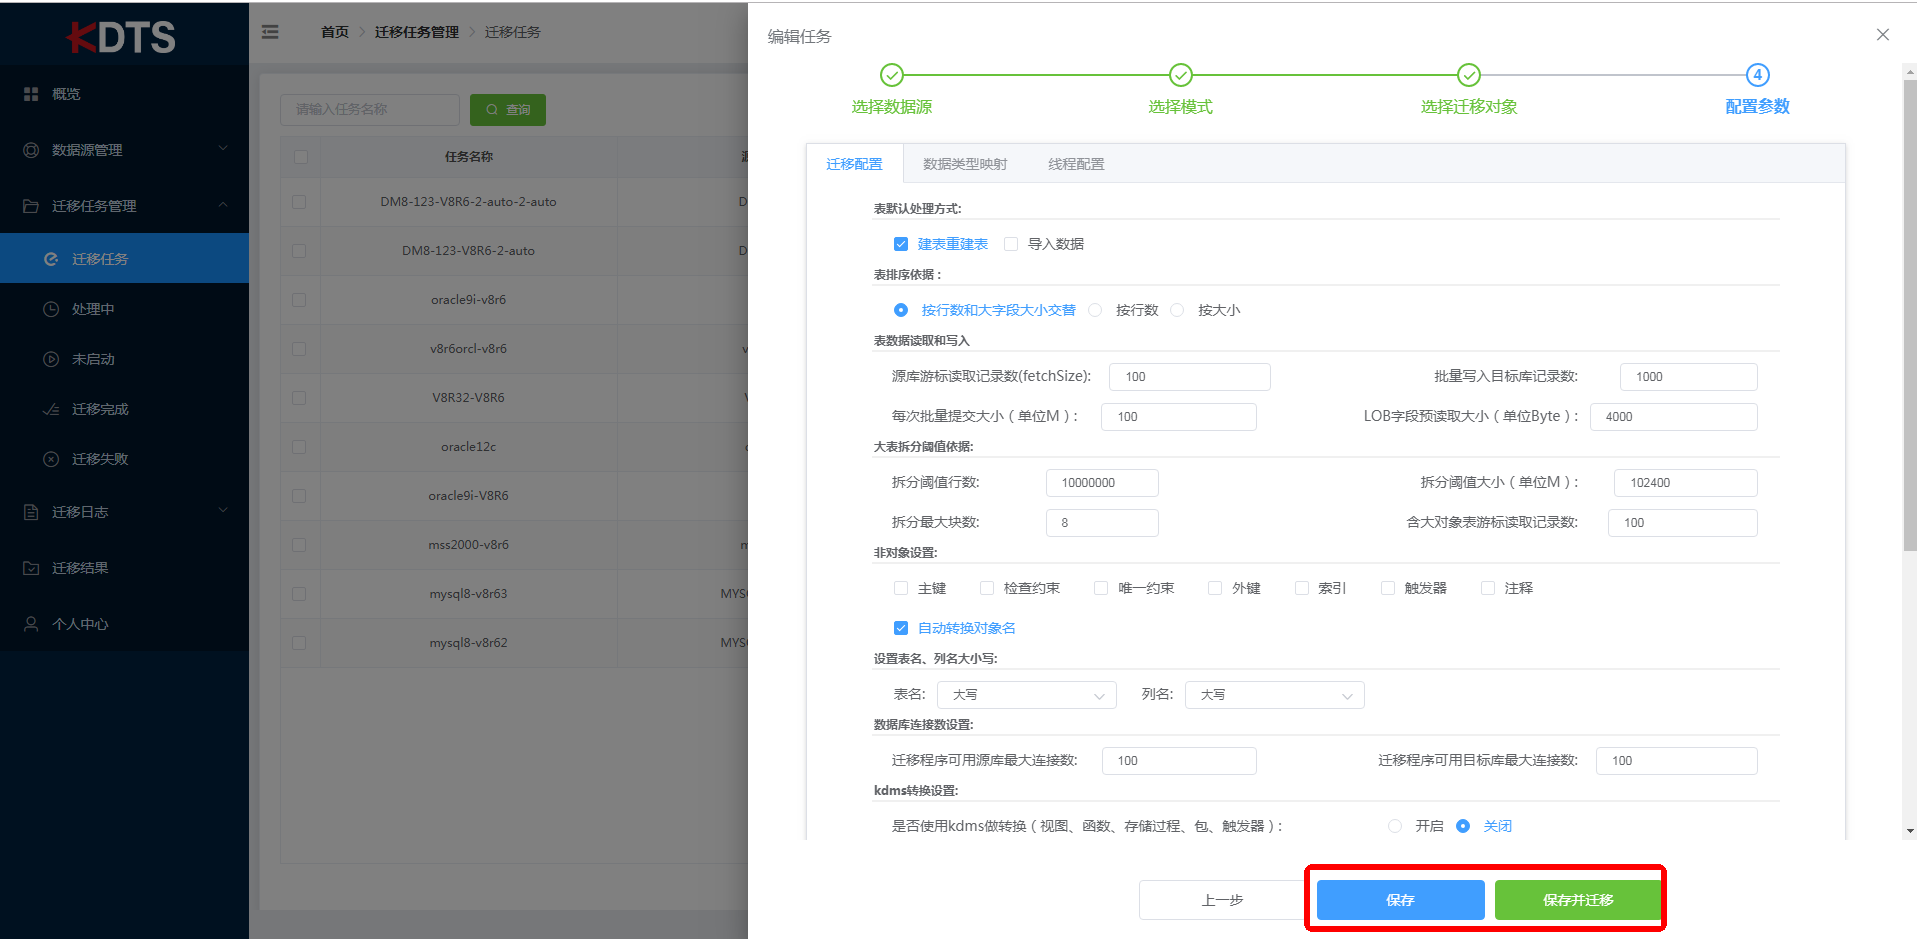The width and height of the screenshot is (1917, 939).
Task: Click the blue 保存 button
Action: (1400, 900)
